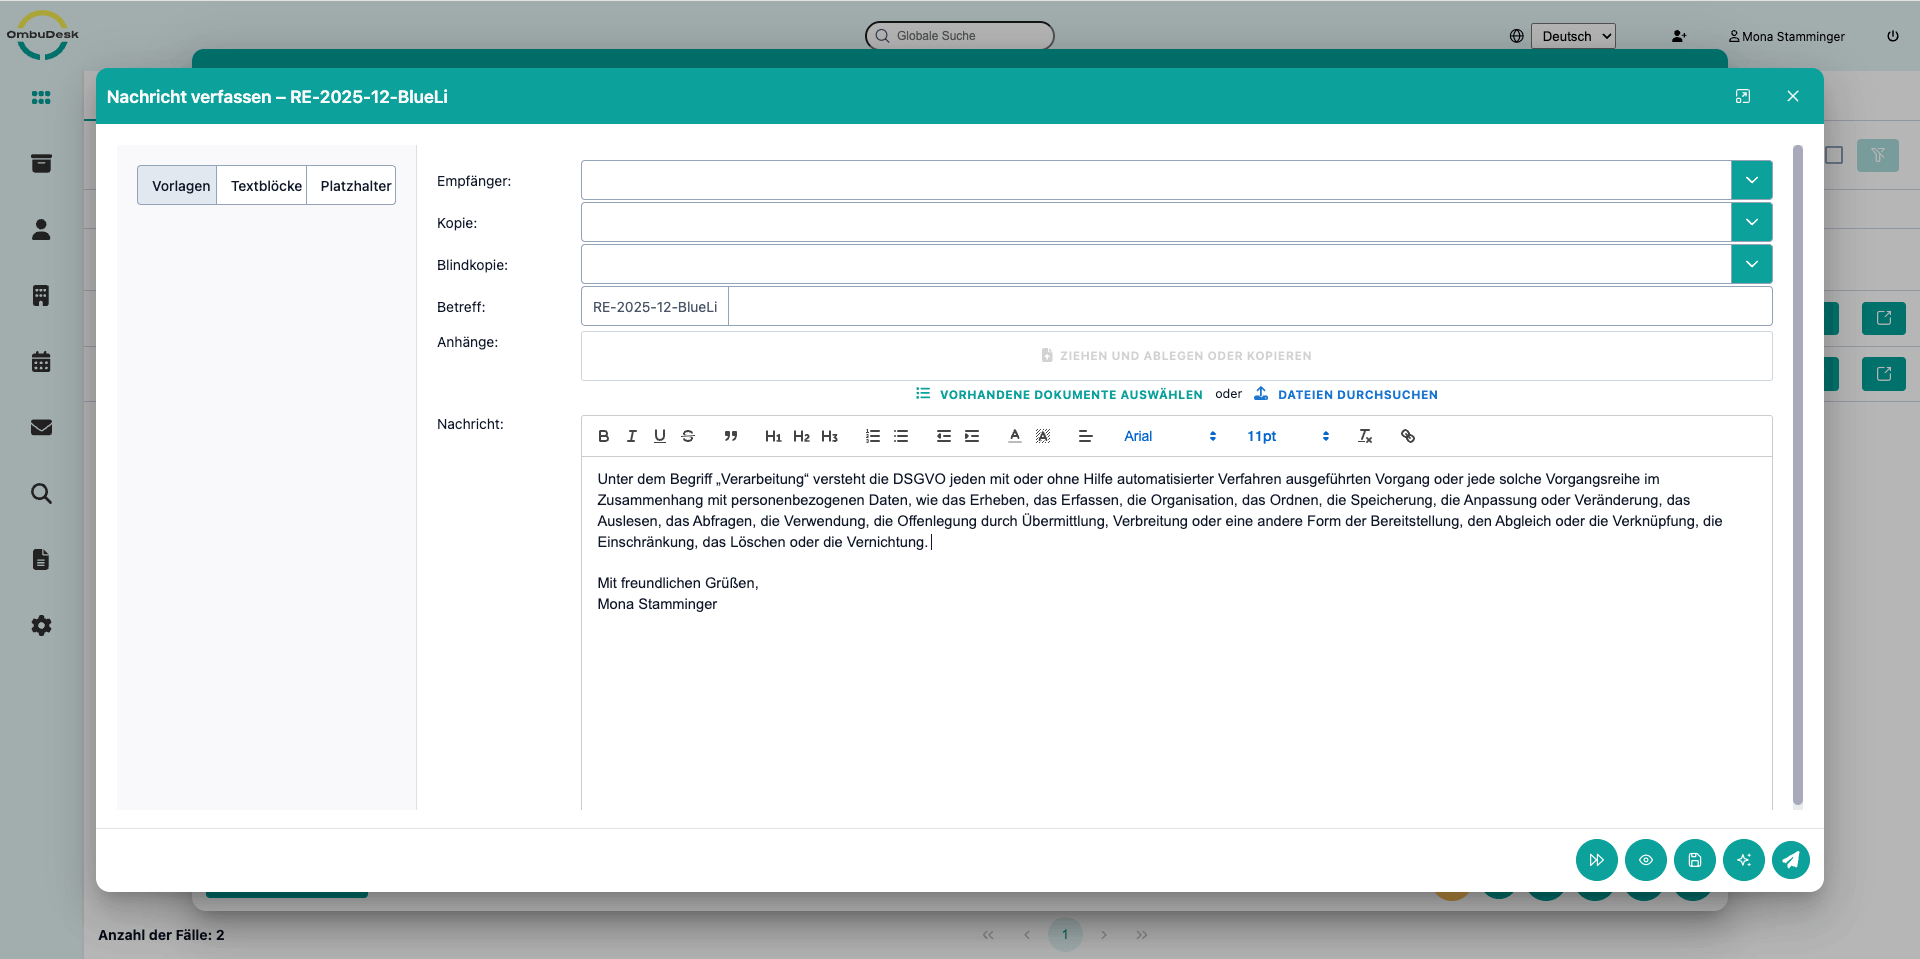
Task: Expand the Empfänger recipient dropdown
Action: click(x=1751, y=180)
